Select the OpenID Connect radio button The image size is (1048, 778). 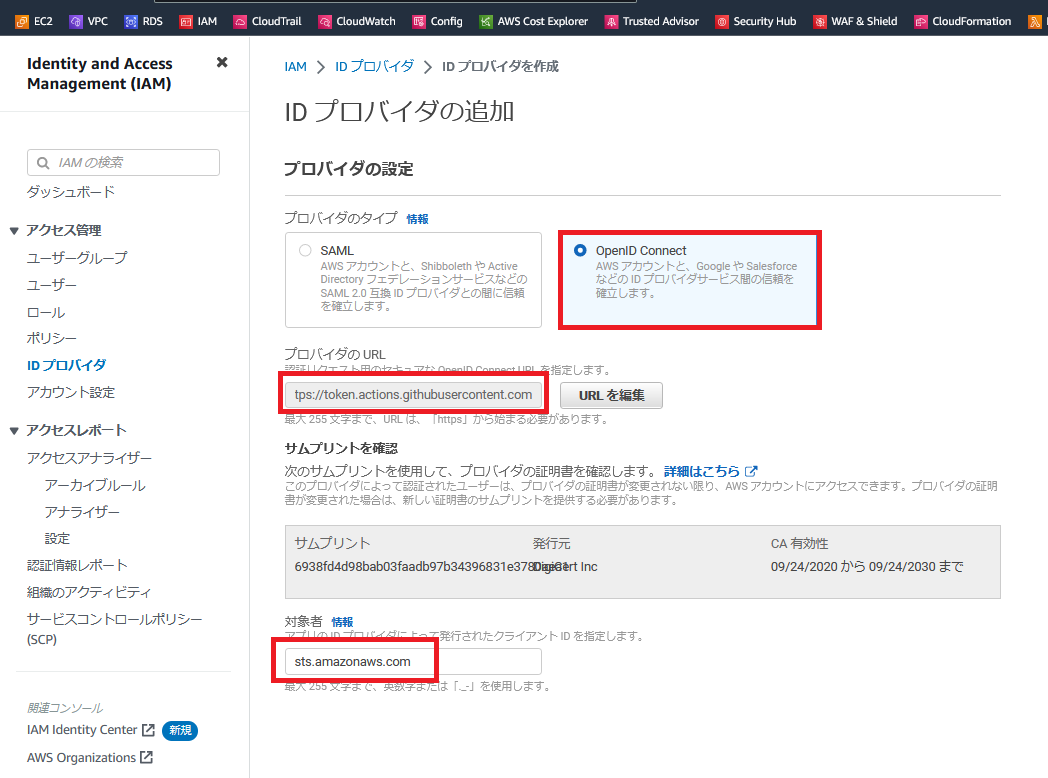click(x=580, y=250)
